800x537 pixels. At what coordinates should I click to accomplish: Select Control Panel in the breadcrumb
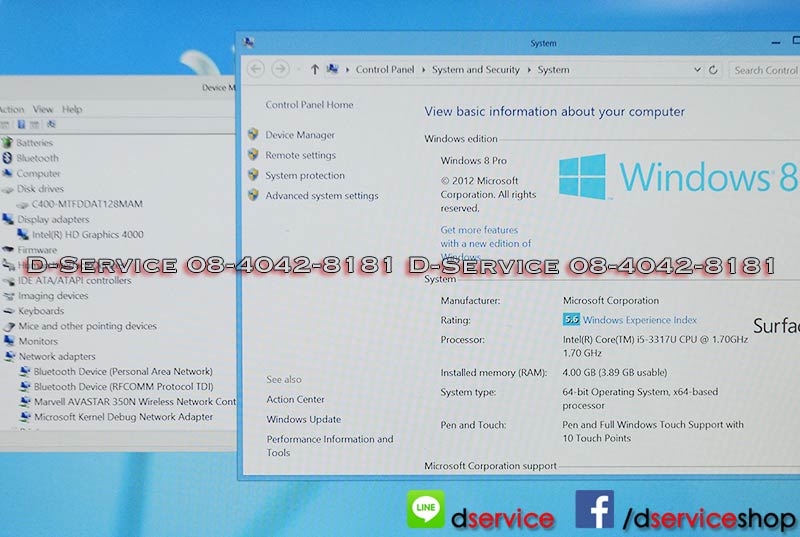click(x=385, y=69)
